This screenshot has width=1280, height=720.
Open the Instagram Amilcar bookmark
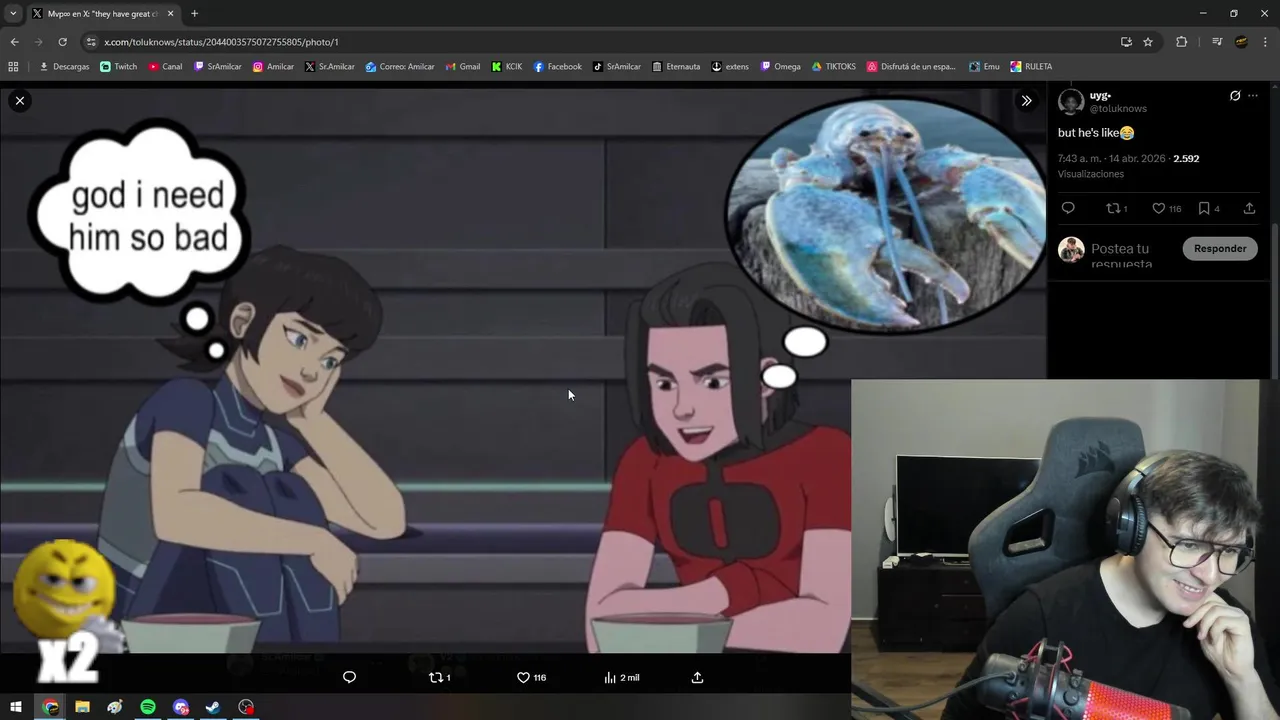coord(273,67)
